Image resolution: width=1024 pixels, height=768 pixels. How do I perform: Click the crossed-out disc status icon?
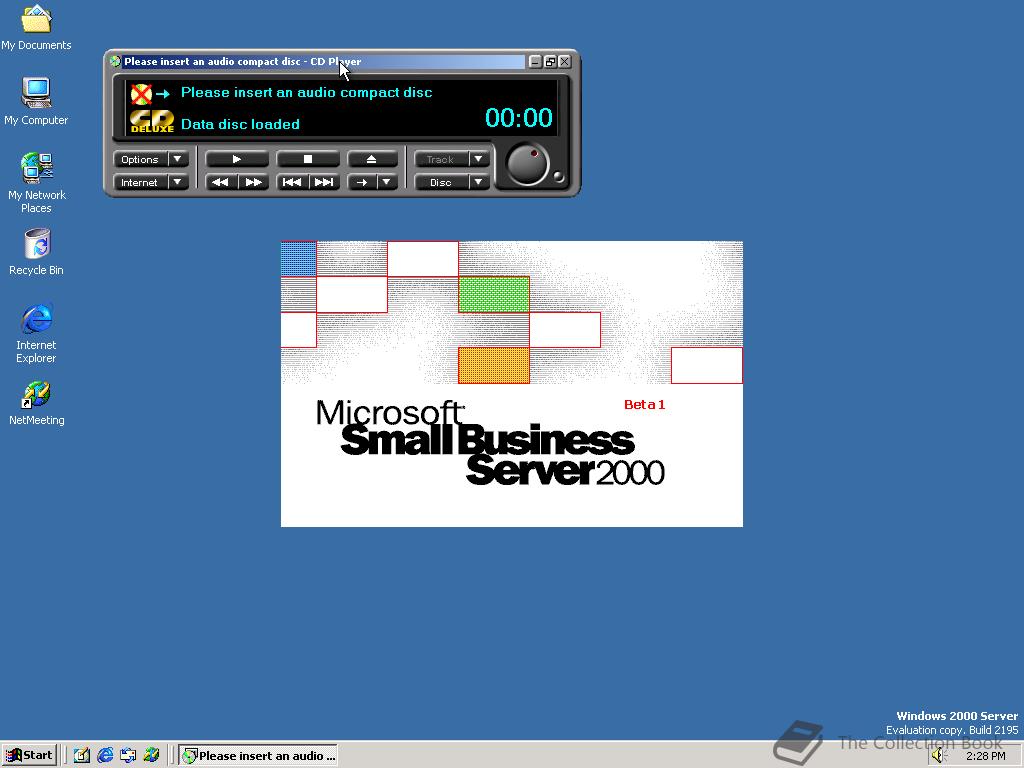coord(141,94)
